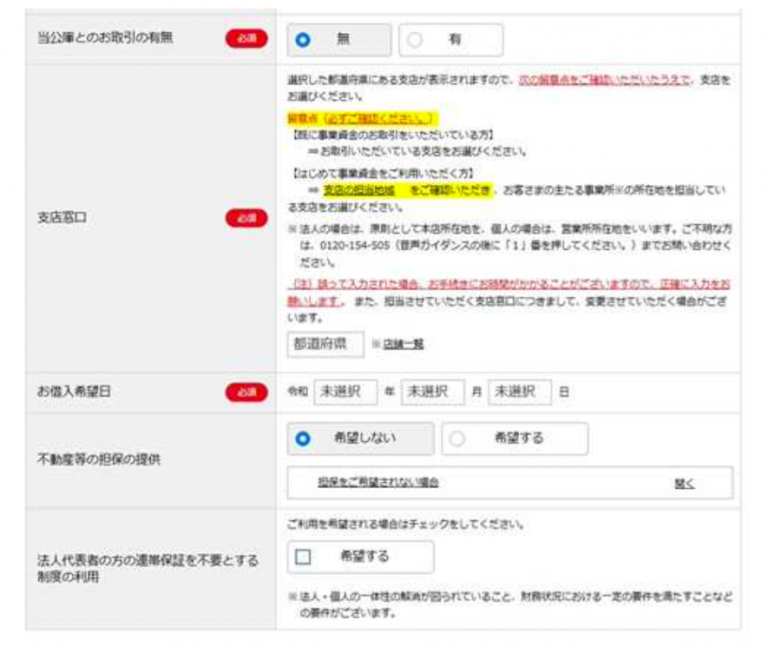Expand the section using 開く
The image size is (768, 647).
click(x=684, y=482)
